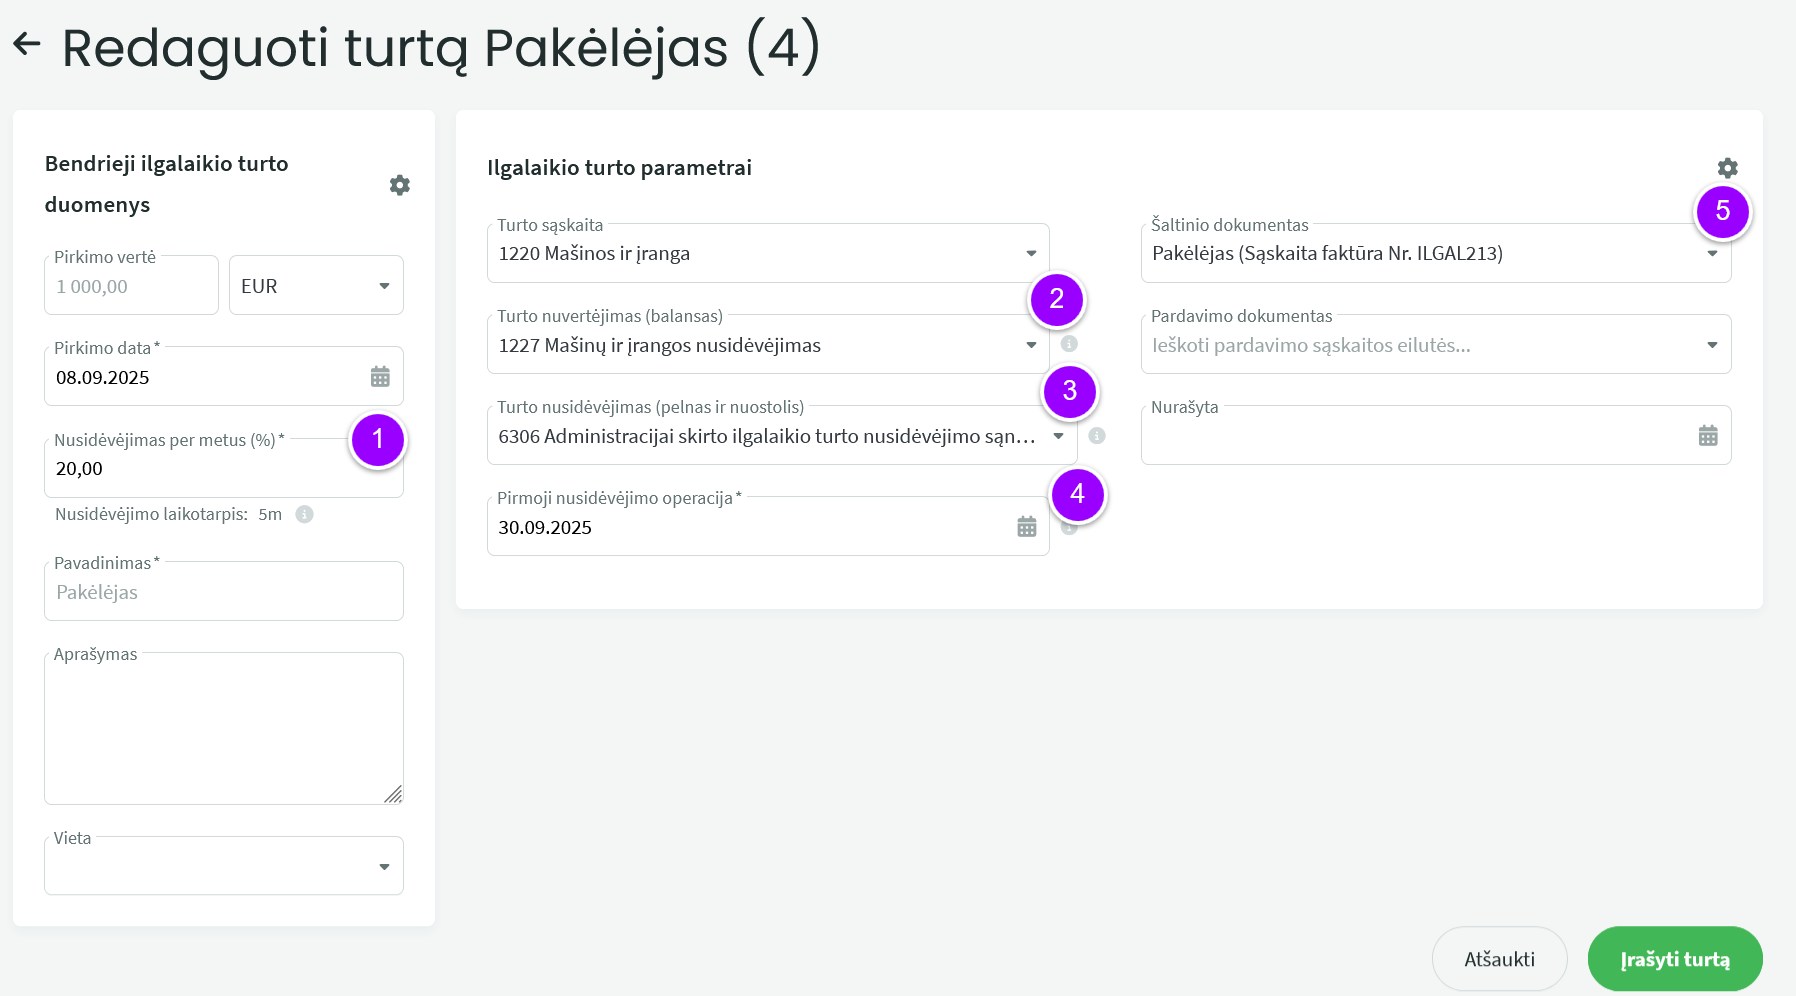Open calendar picker for Nurašyta field

[1707, 436]
